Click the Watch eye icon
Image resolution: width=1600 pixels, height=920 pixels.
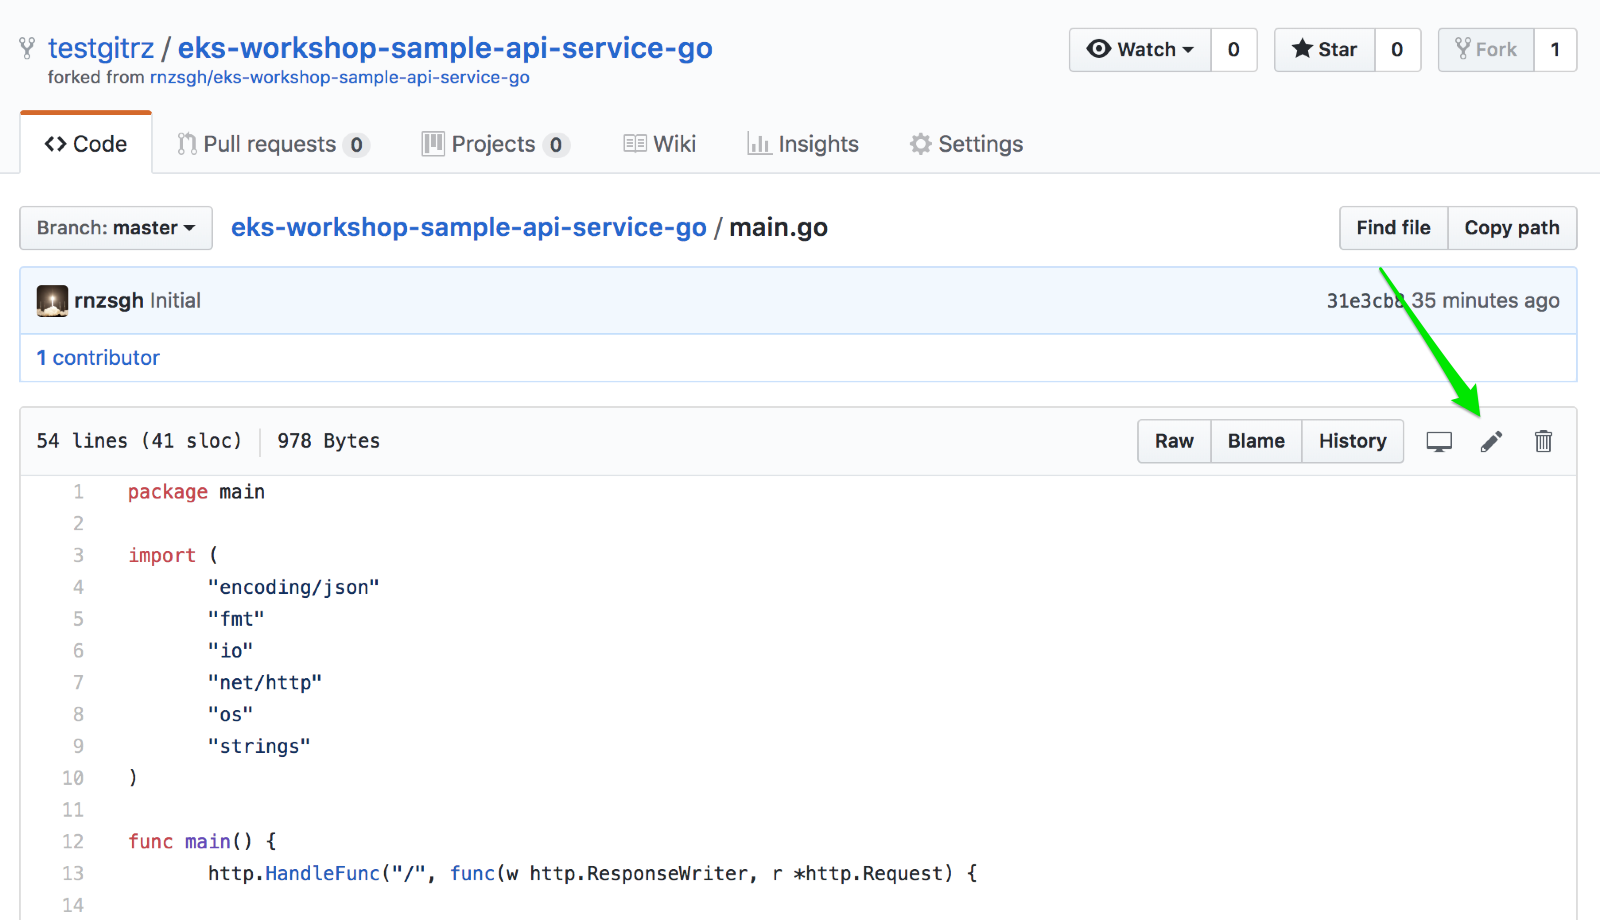click(1101, 49)
